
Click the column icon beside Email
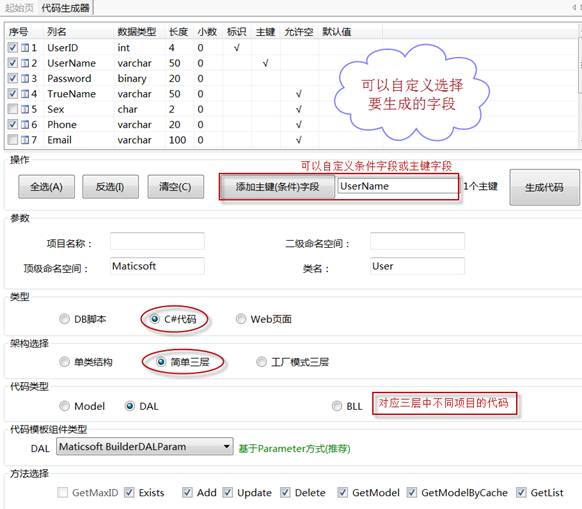coord(25,140)
